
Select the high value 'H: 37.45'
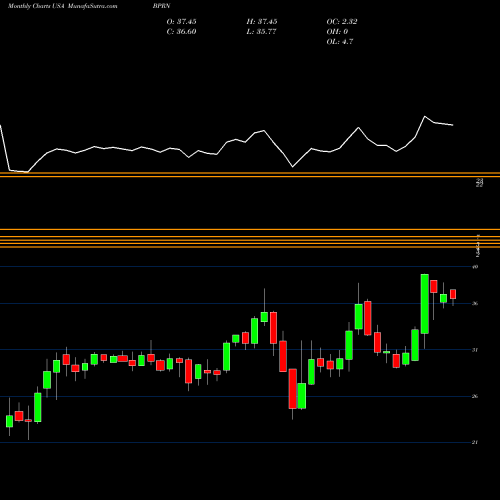tap(262, 22)
